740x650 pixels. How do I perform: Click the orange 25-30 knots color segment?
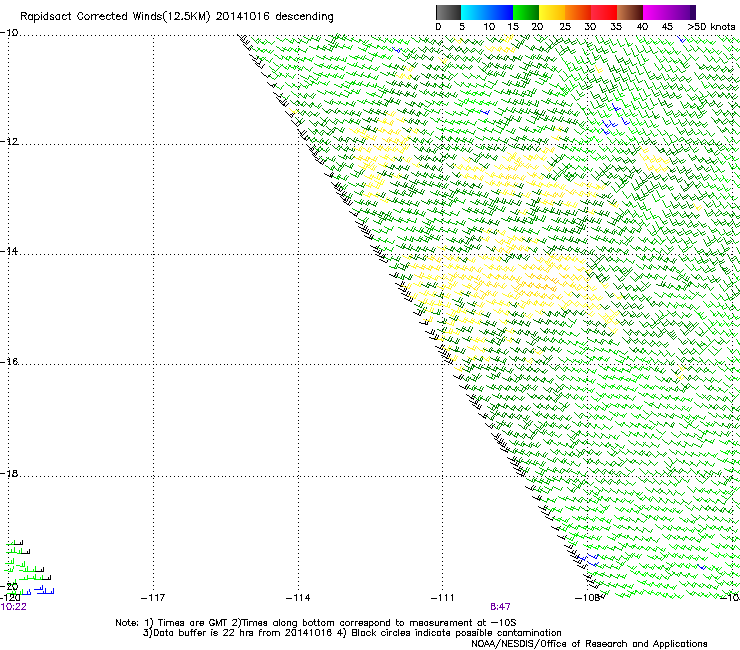[578, 12]
